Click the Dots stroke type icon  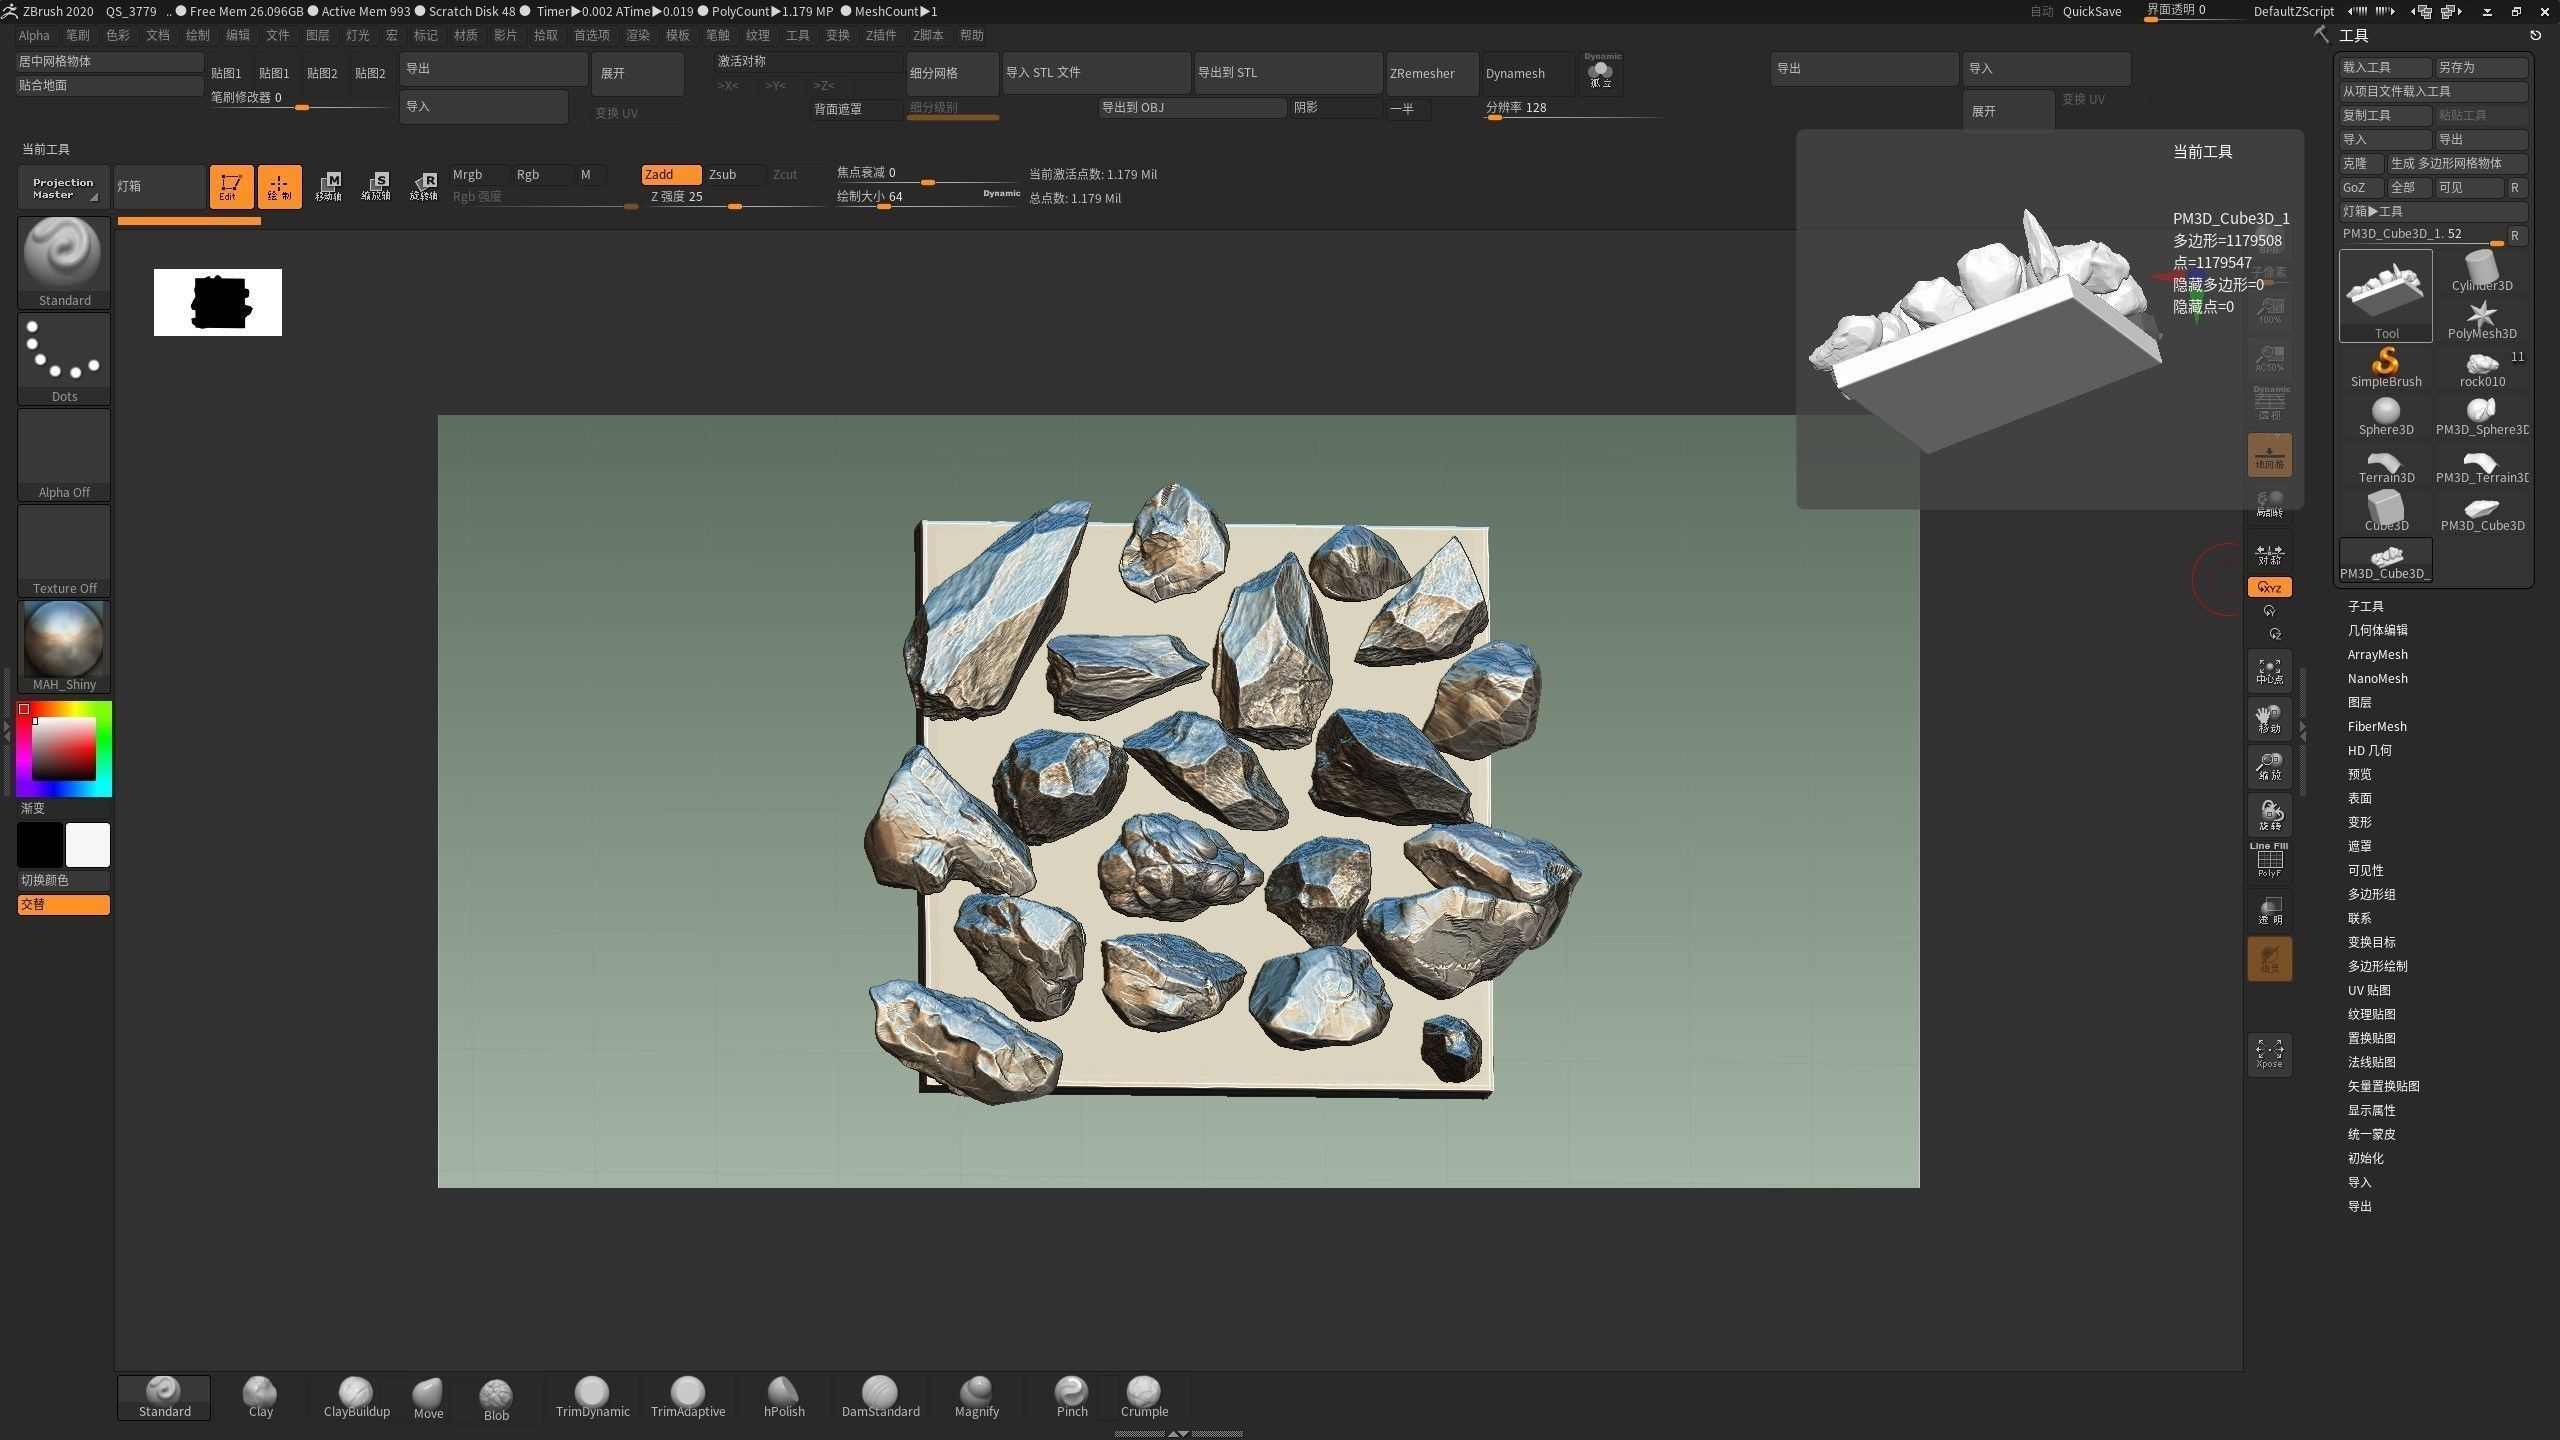point(64,357)
